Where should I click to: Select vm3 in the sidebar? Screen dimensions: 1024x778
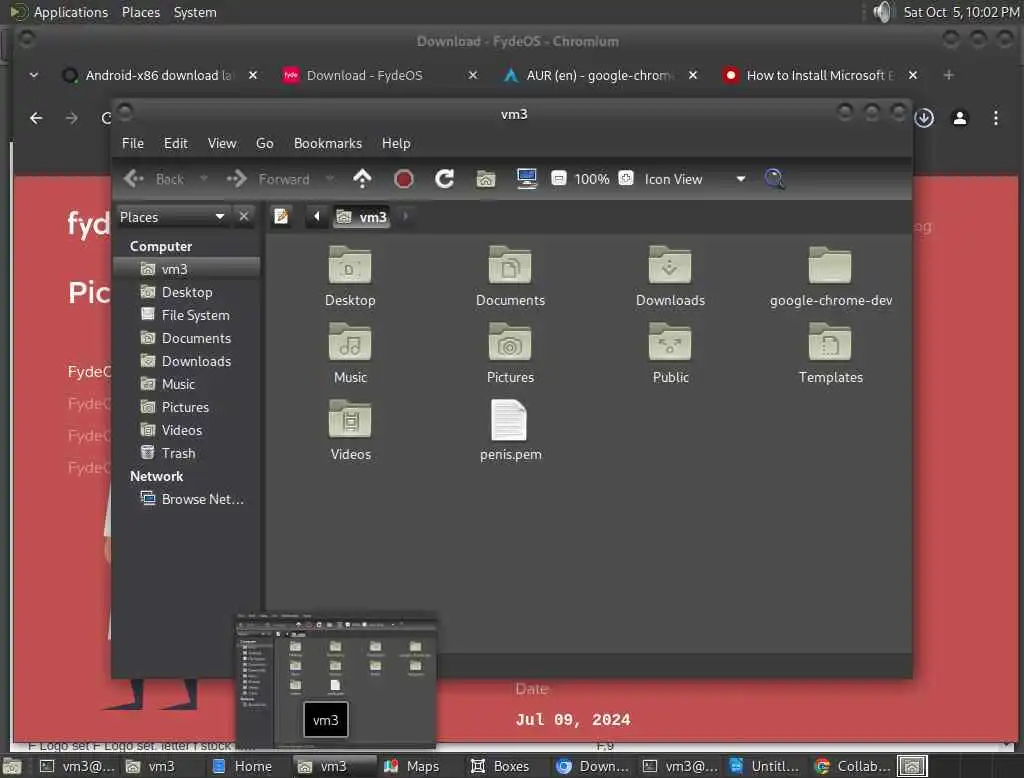[x=187, y=269]
